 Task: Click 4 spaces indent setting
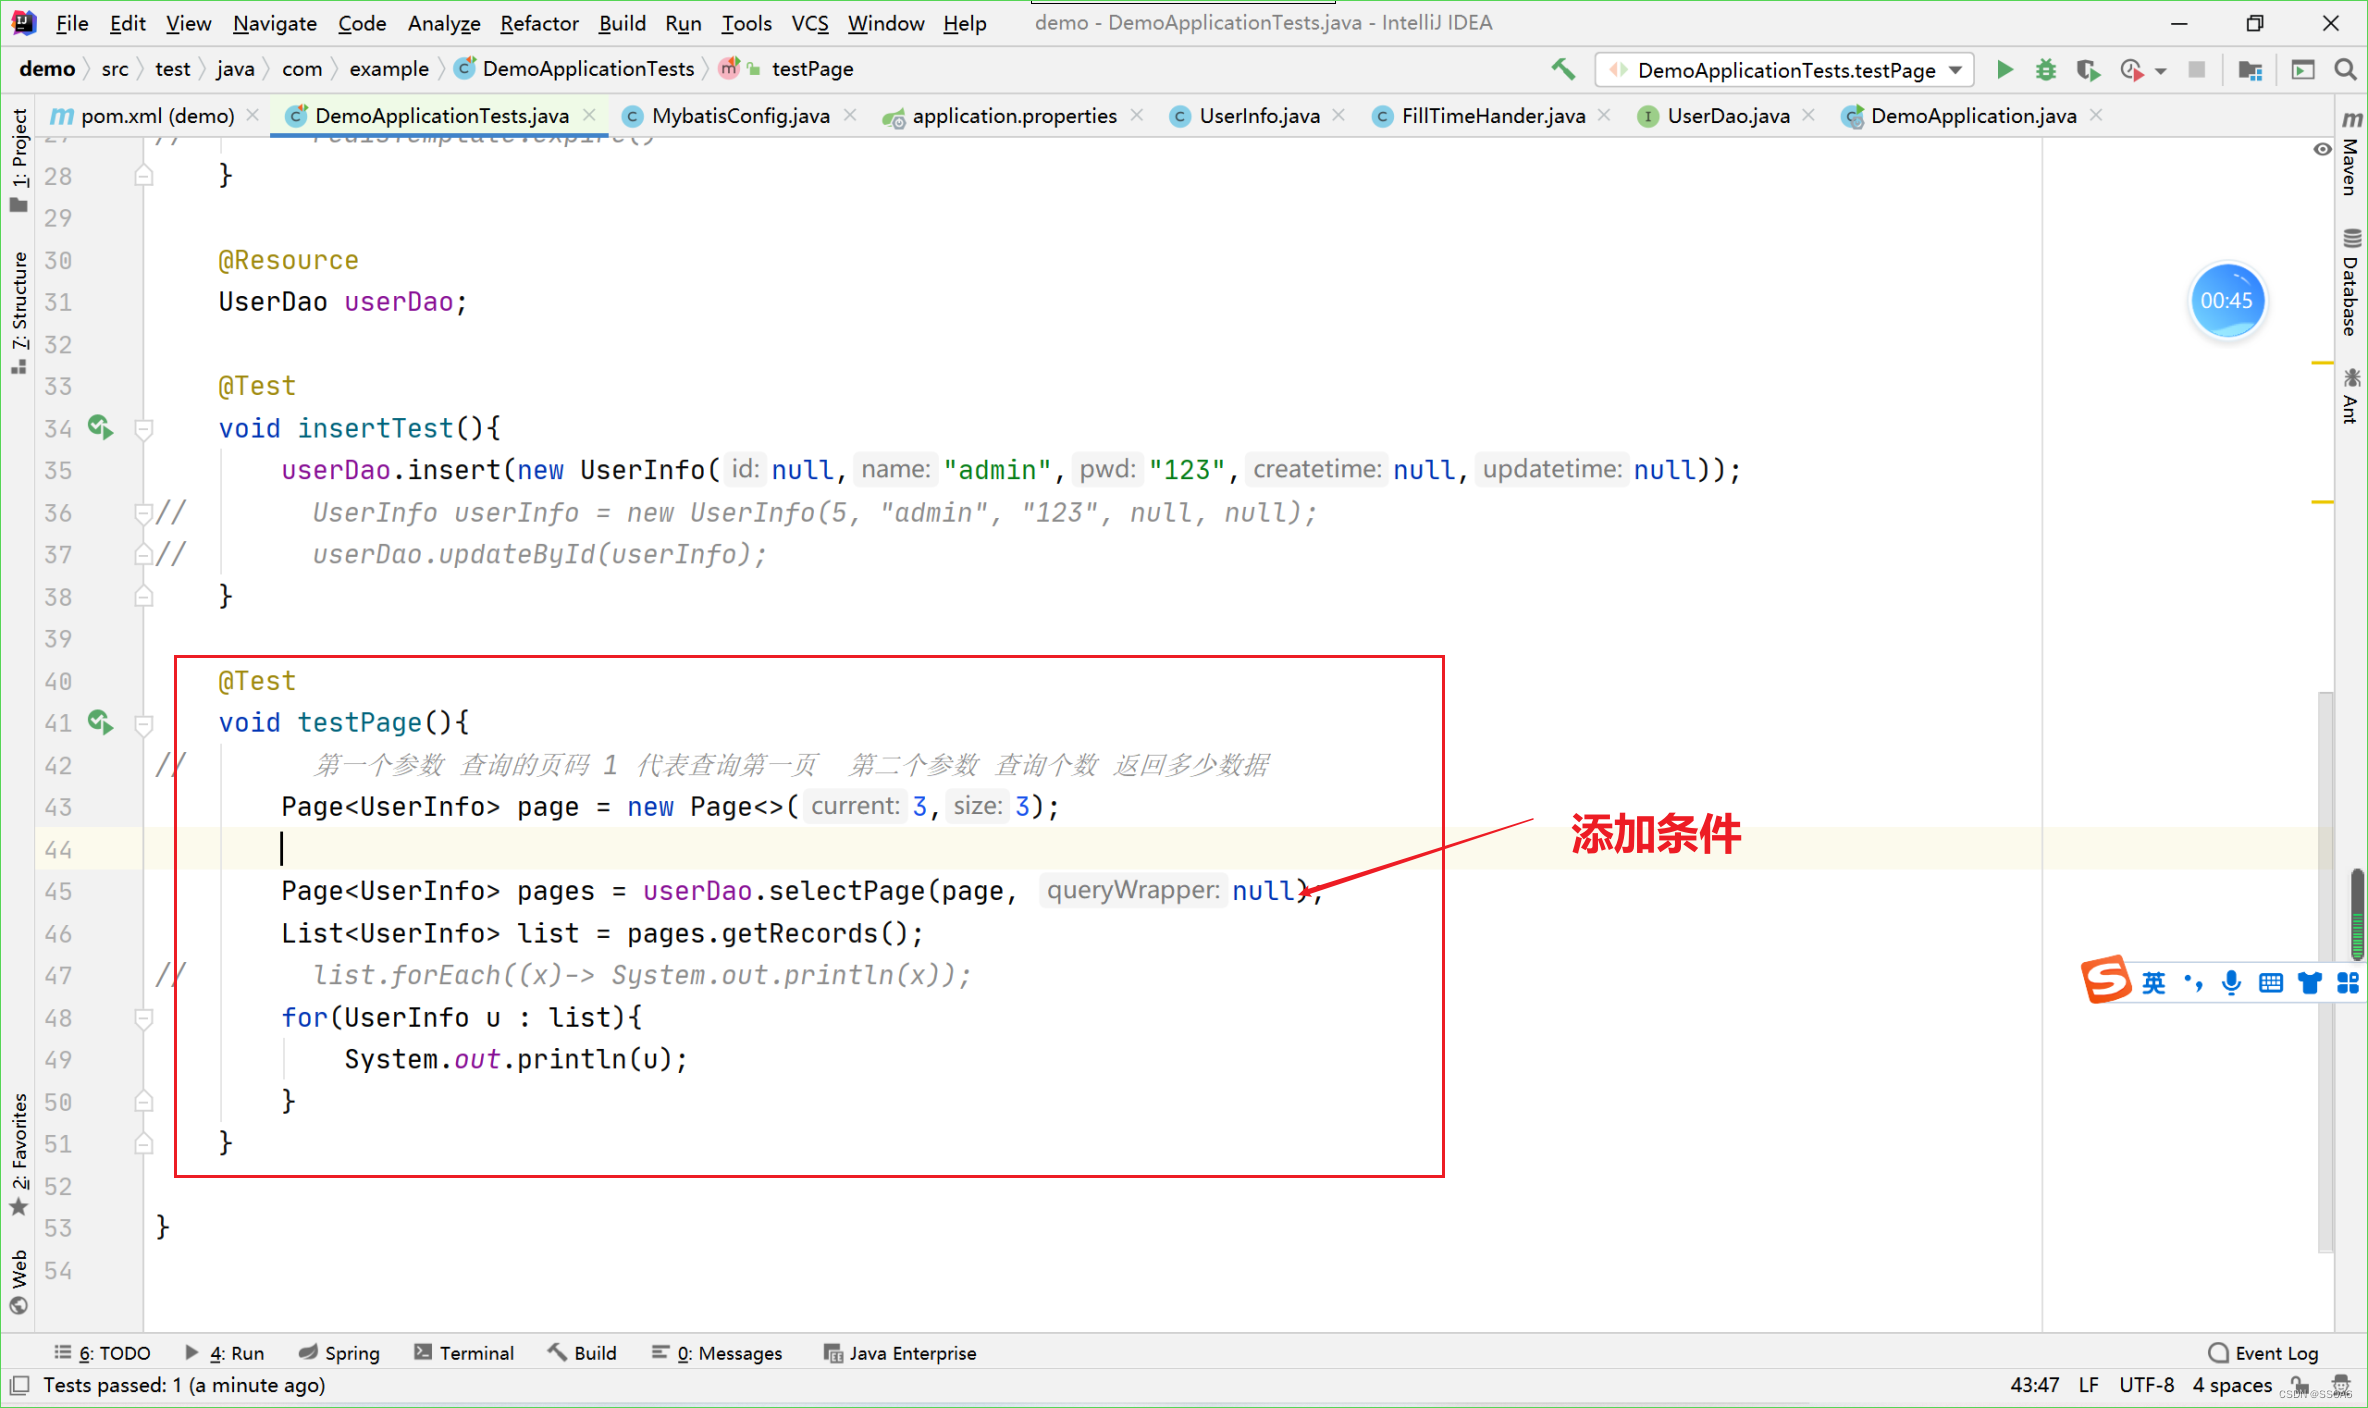(x=2232, y=1385)
